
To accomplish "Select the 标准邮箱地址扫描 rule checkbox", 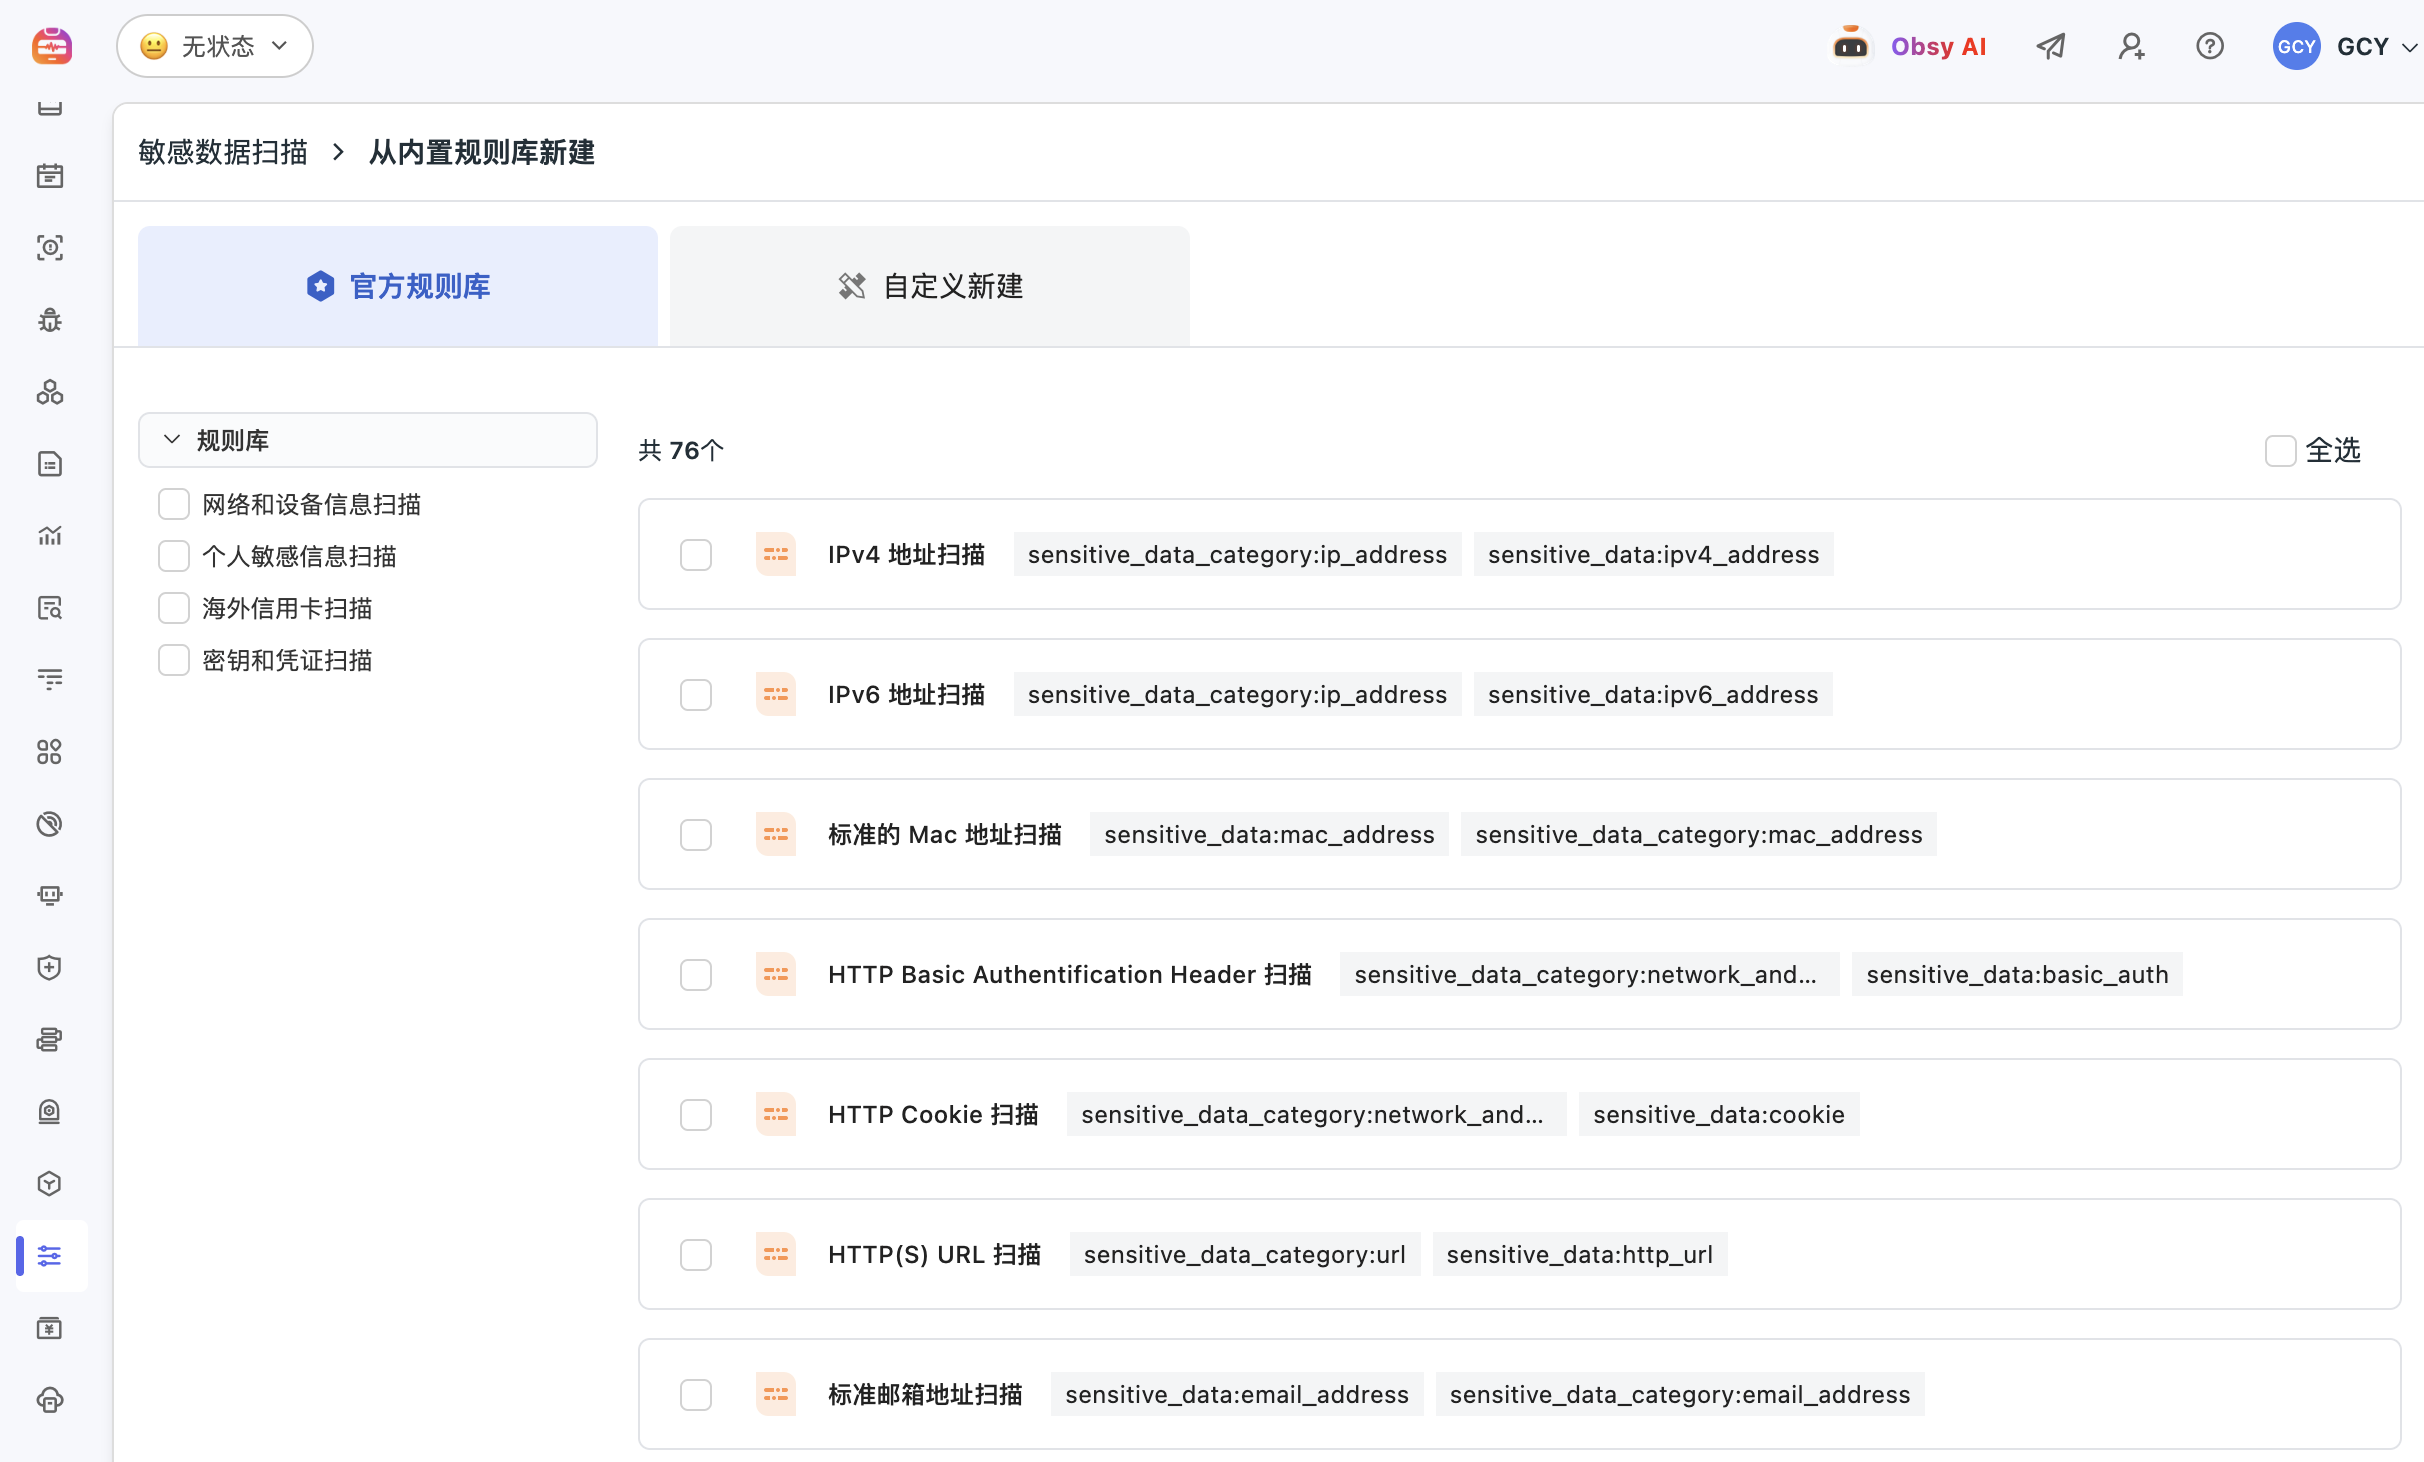I will pyautogui.click(x=696, y=1394).
